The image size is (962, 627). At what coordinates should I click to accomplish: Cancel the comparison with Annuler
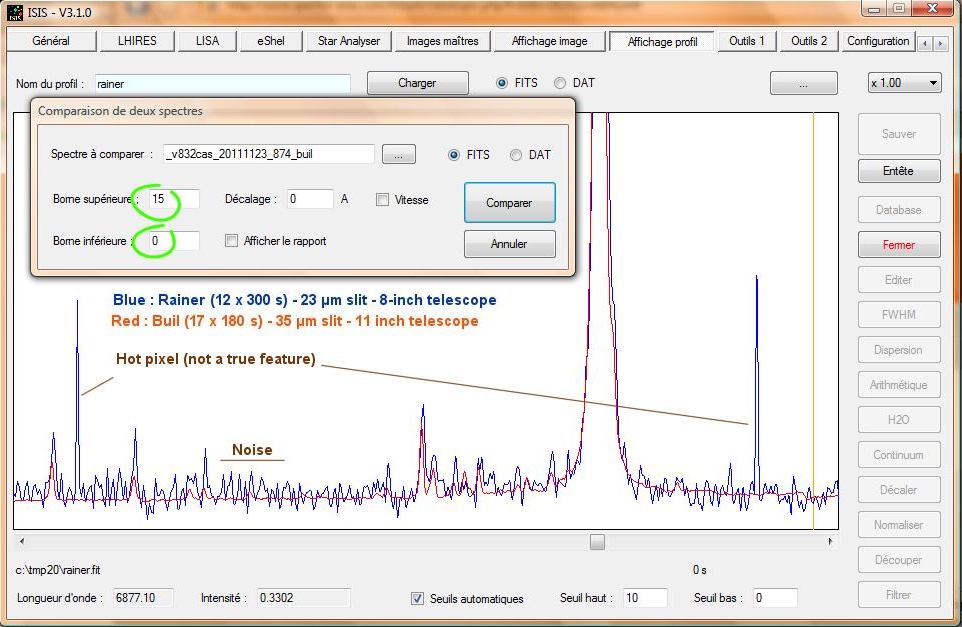coord(509,244)
